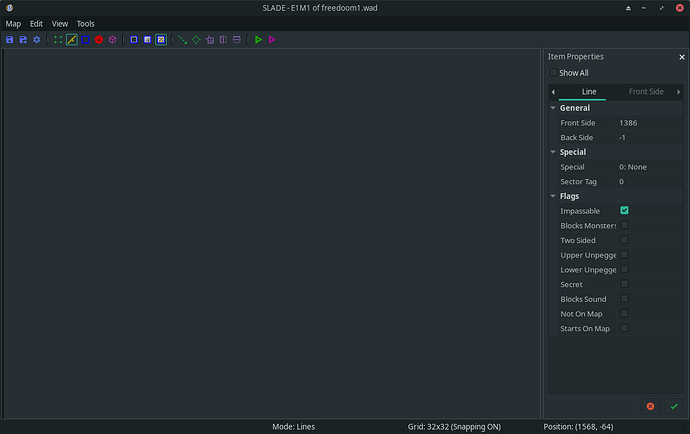
Task: Select the Sectors mode icon
Action: click(86, 39)
